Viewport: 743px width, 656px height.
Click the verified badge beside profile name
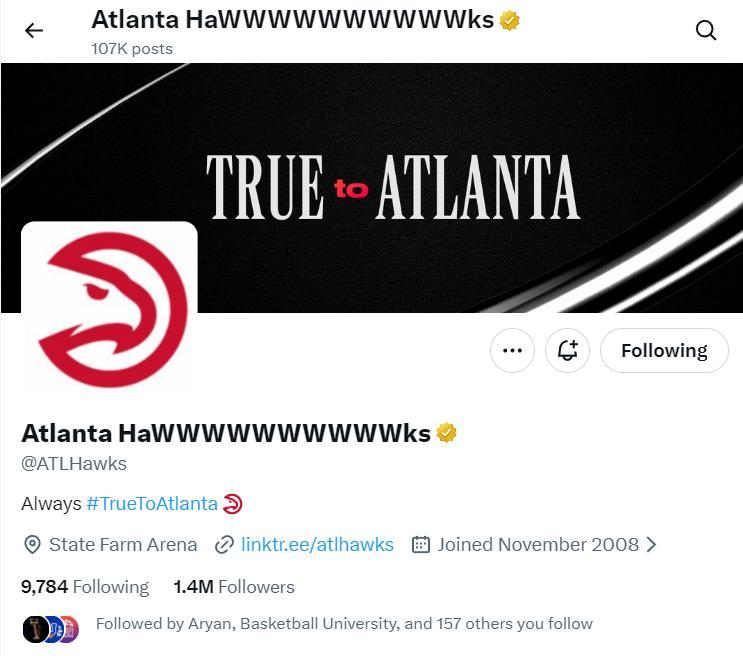(x=446, y=432)
